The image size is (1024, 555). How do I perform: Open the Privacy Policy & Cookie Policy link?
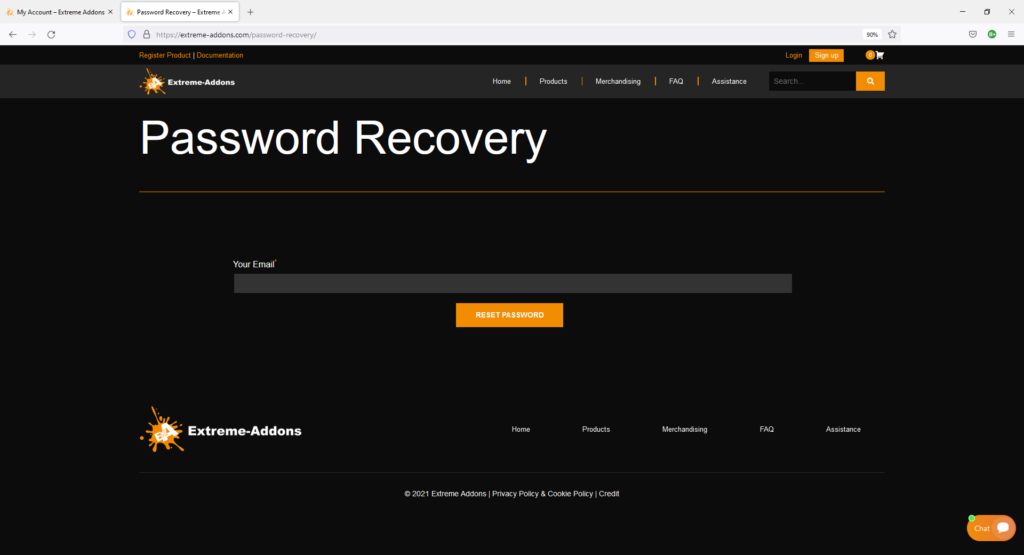(542, 494)
